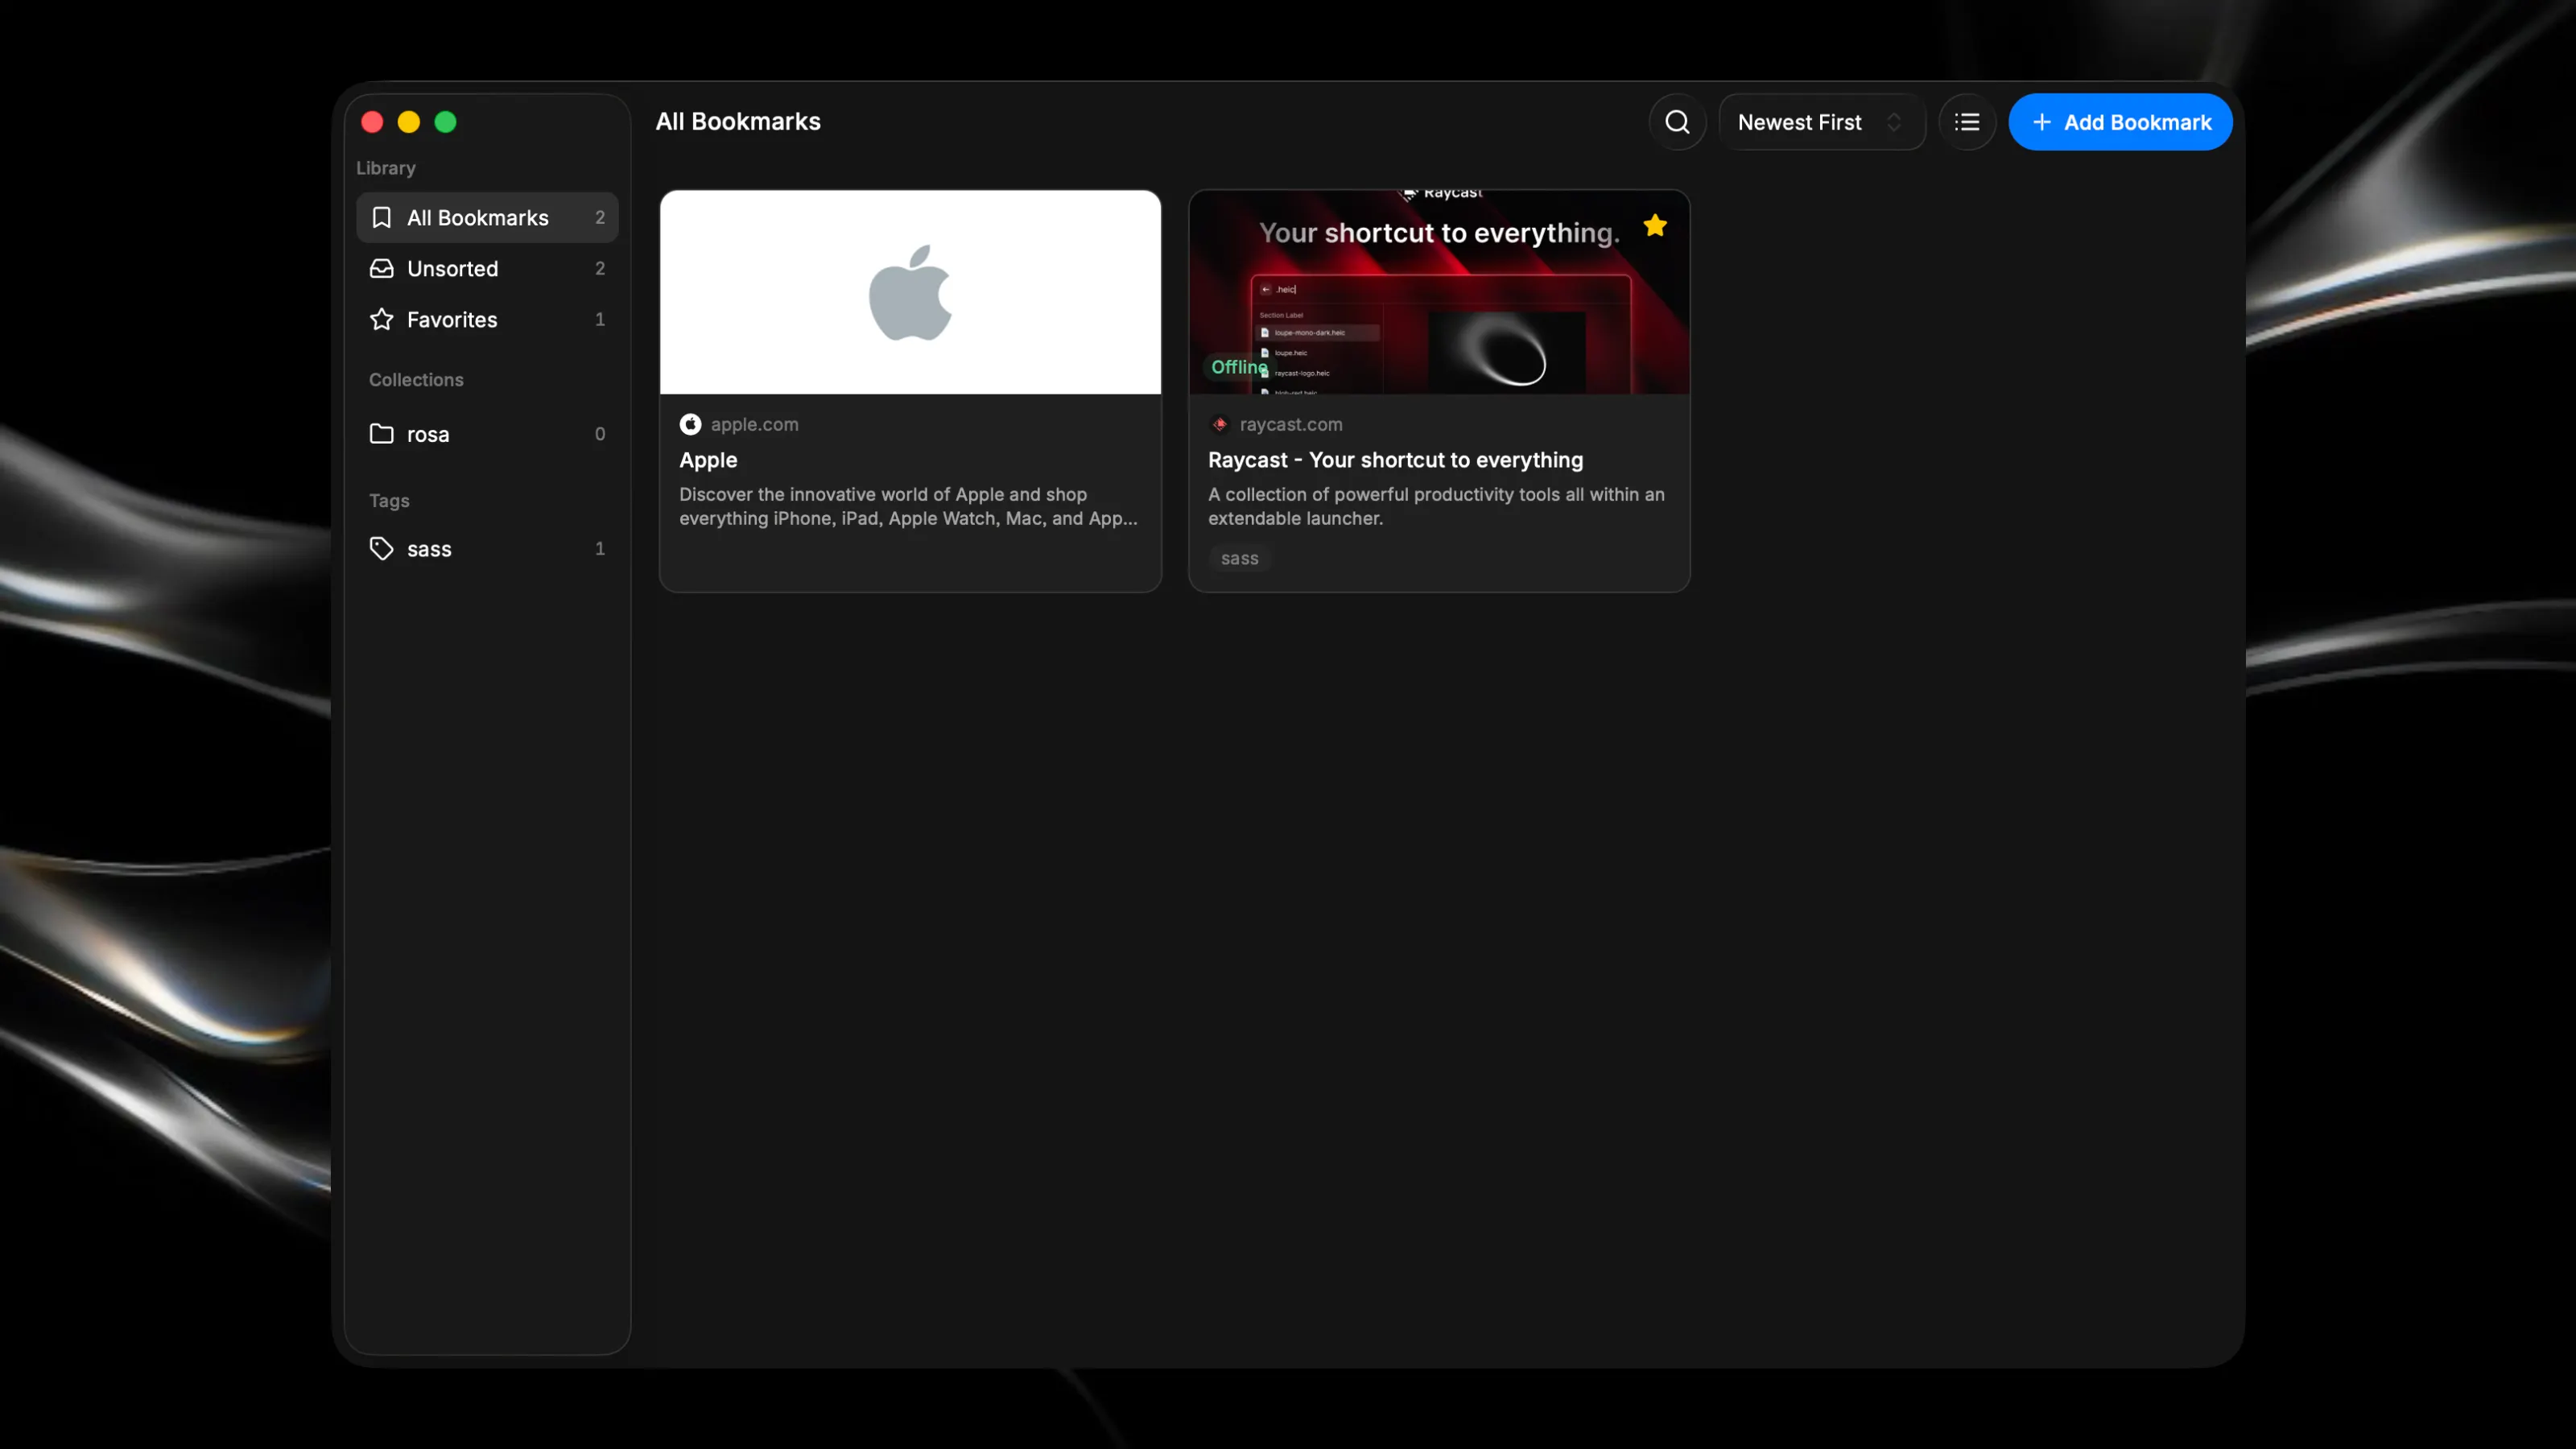The height and width of the screenshot is (1449, 2576).
Task: Switch to list view icon
Action: 1967,122
